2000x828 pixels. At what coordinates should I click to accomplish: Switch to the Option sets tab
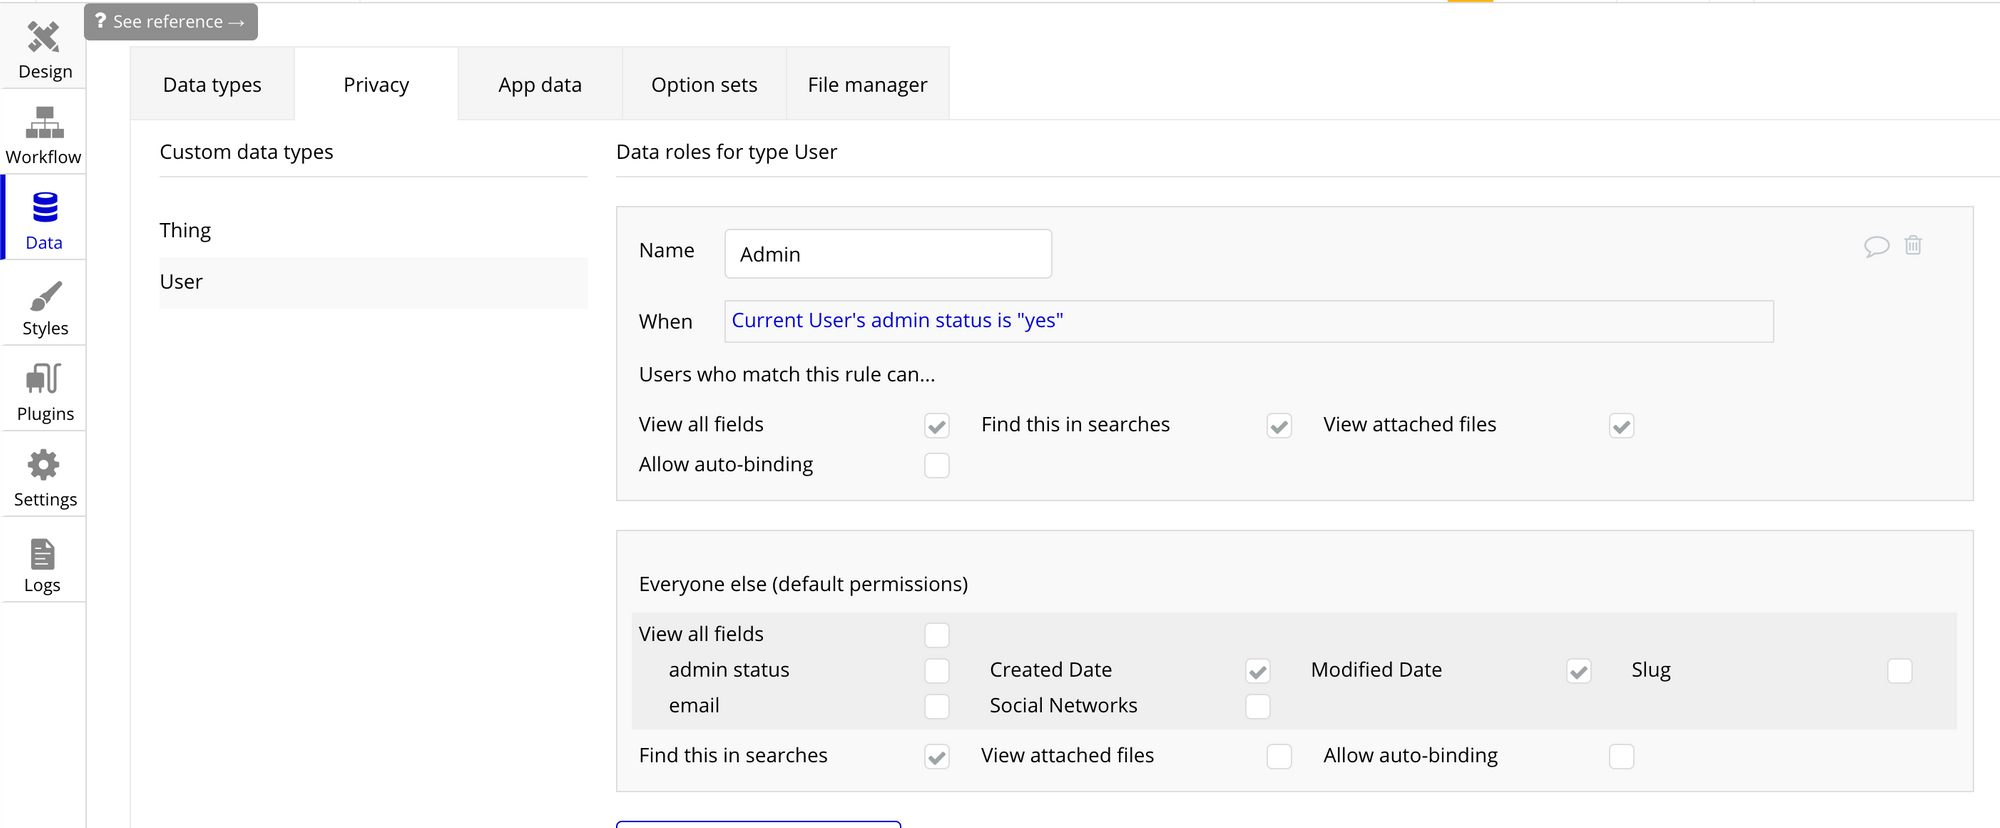704,85
